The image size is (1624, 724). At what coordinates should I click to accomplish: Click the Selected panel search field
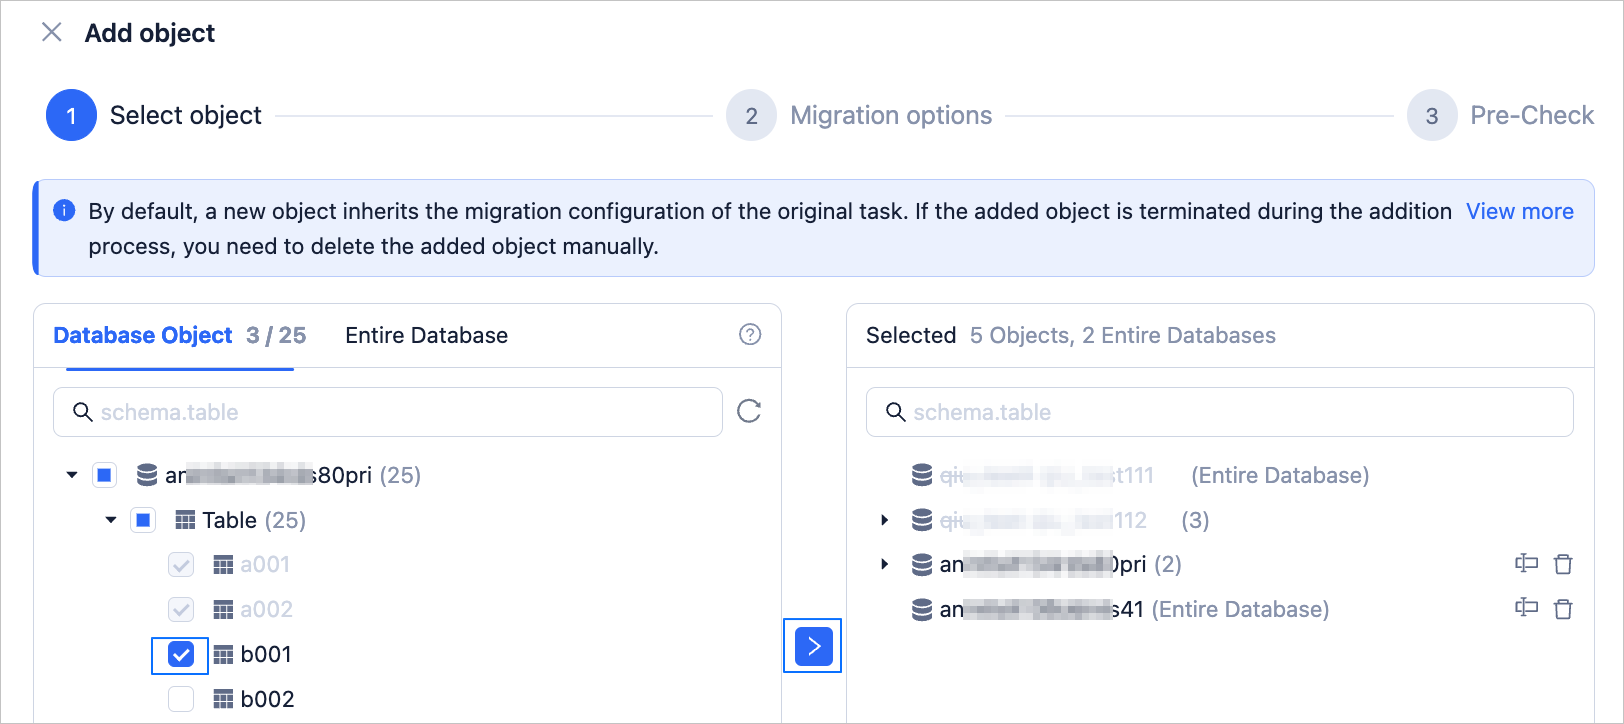click(x=1230, y=412)
